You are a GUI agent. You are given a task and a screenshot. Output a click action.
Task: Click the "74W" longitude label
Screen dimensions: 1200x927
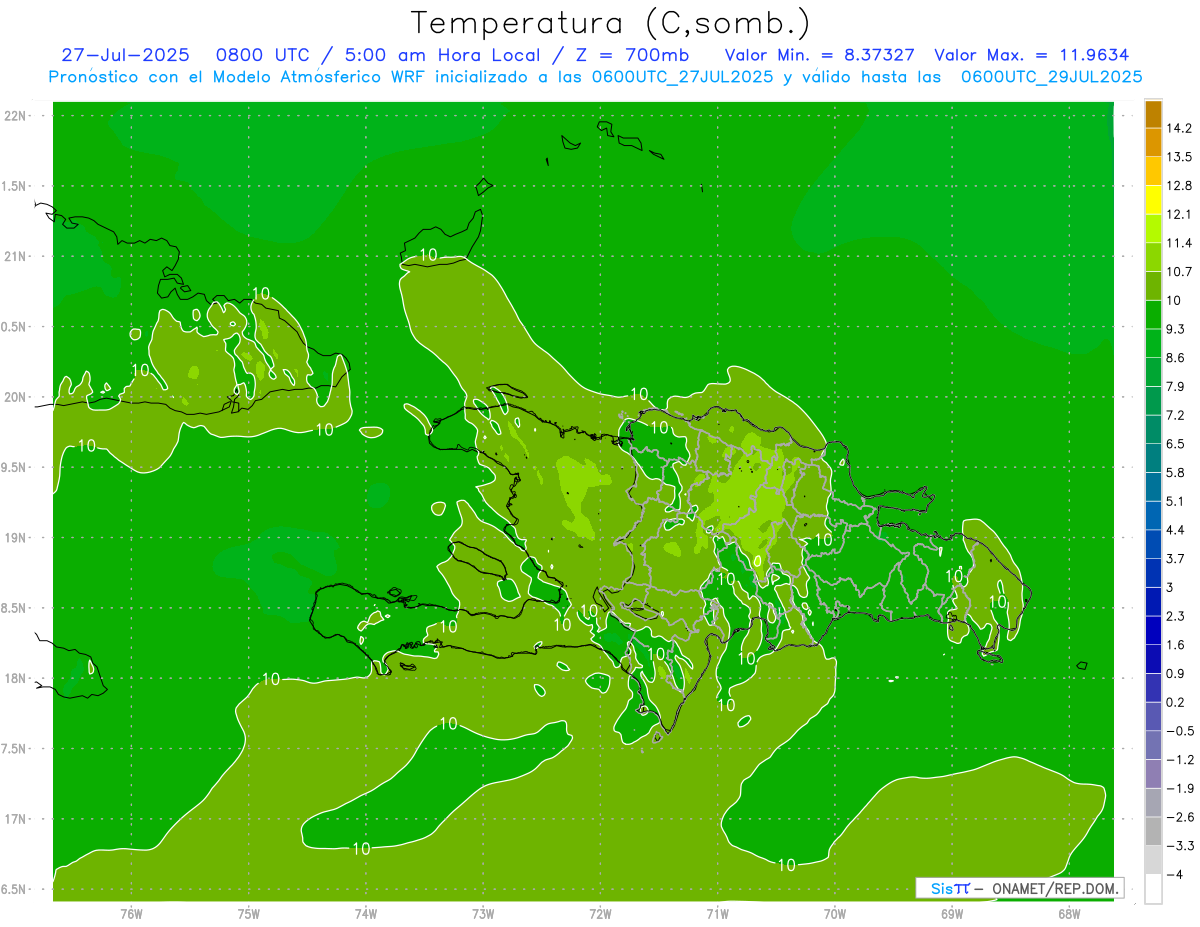366,913
